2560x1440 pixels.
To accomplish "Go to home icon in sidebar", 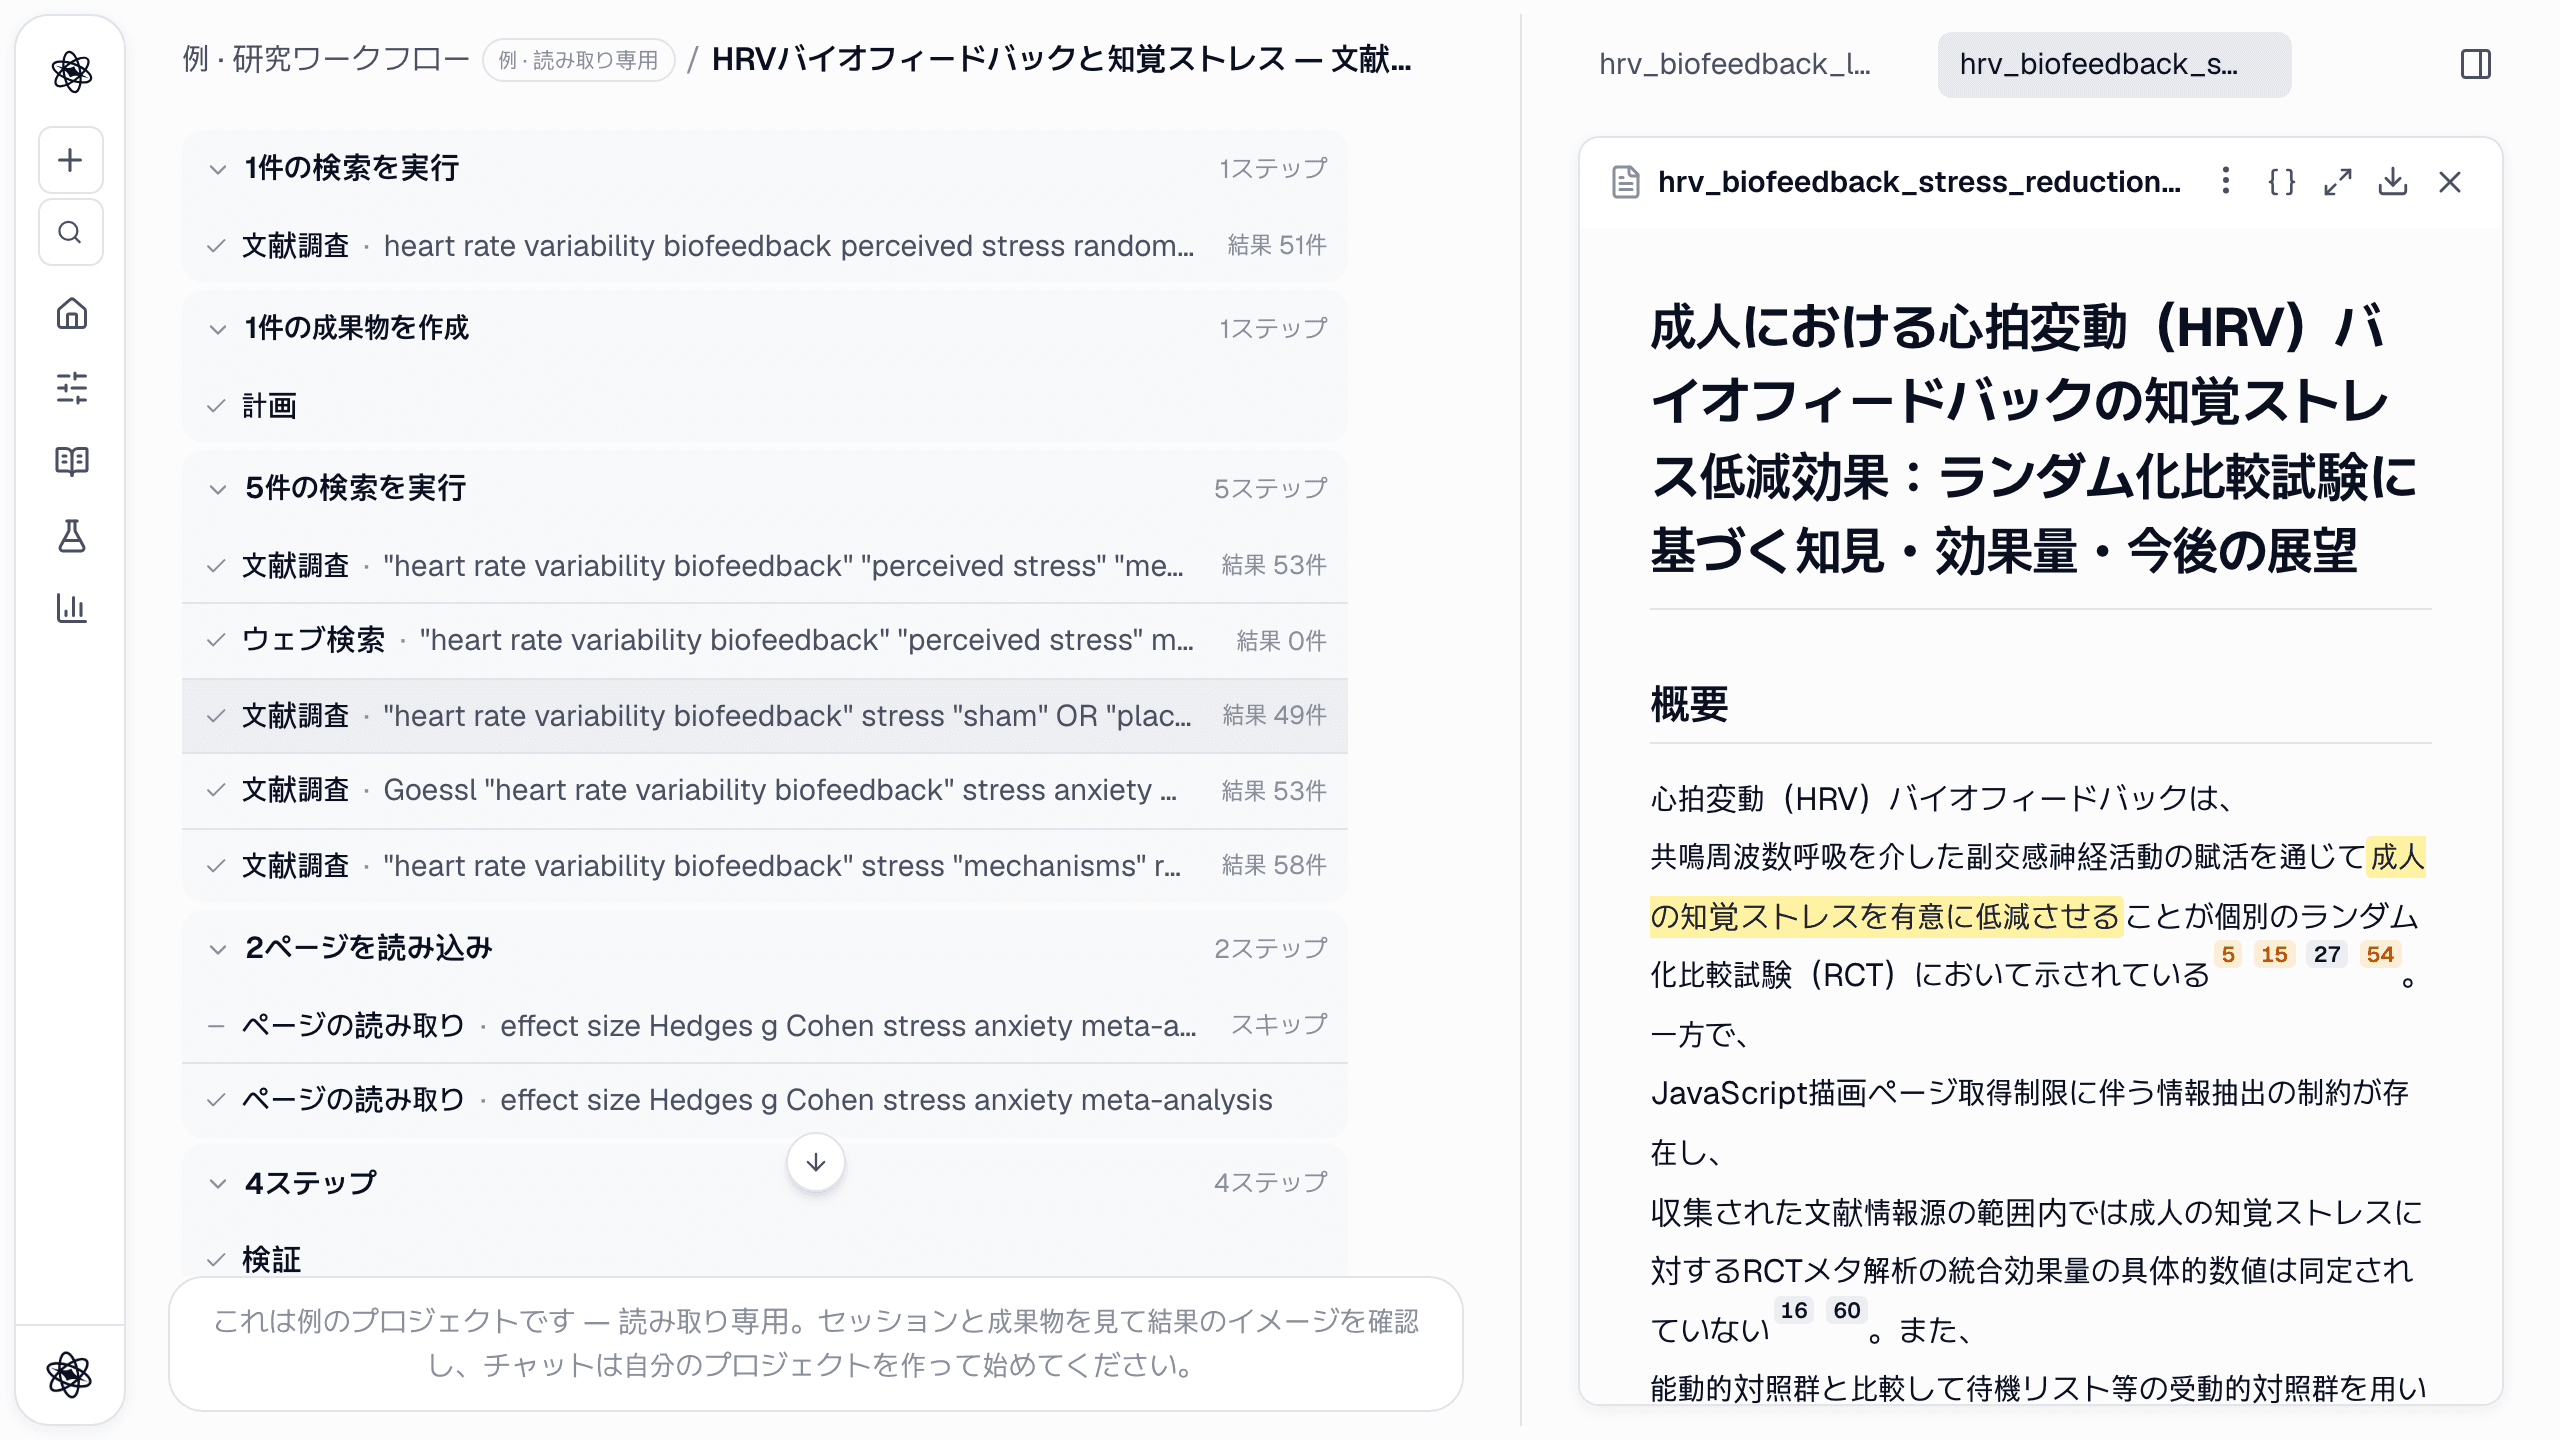I will [x=71, y=313].
